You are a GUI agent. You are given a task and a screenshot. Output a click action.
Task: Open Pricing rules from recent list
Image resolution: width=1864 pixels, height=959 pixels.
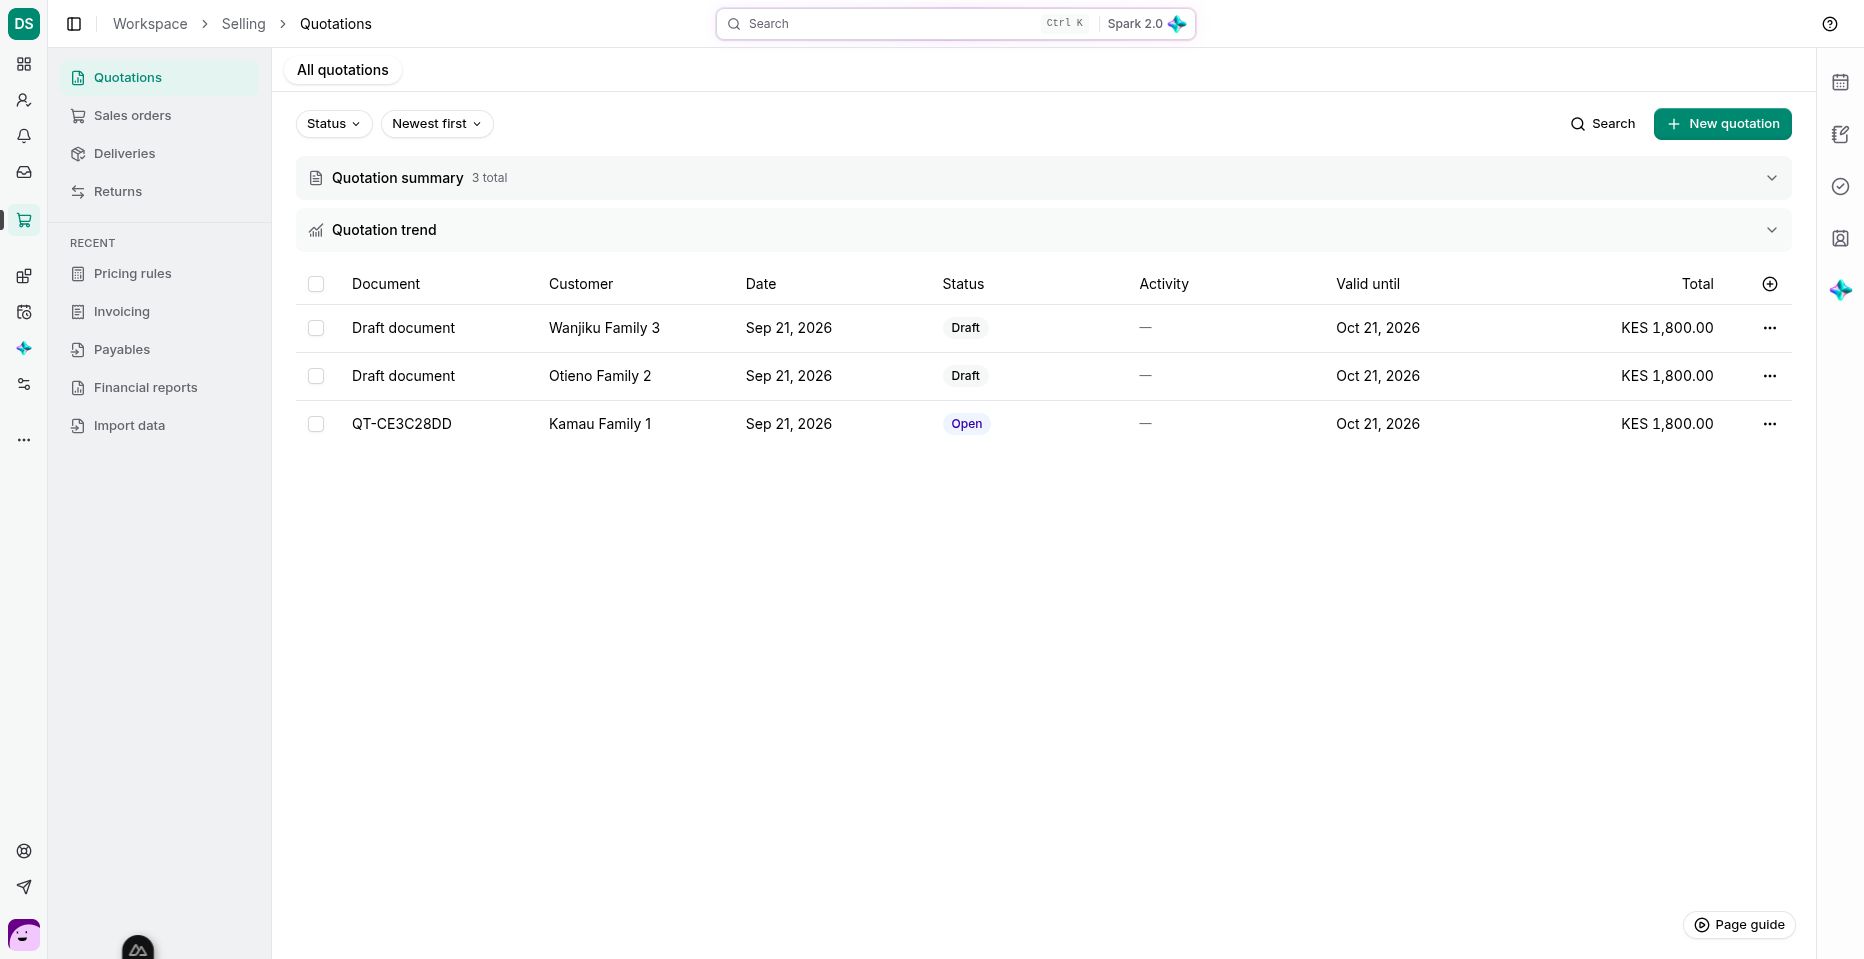[x=159, y=274]
